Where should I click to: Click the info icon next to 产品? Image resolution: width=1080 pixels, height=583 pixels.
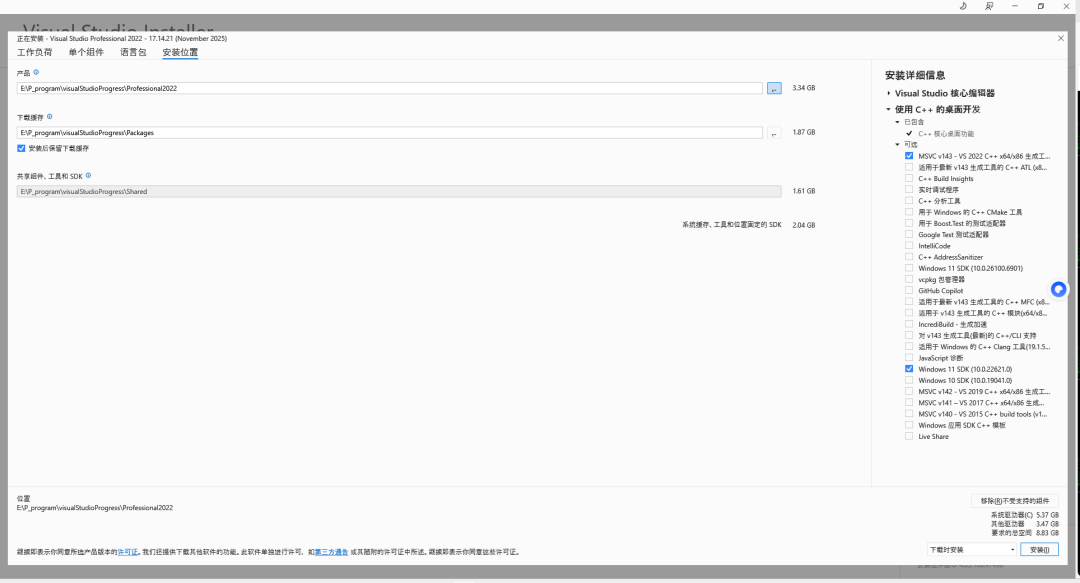pyautogui.click(x=37, y=72)
